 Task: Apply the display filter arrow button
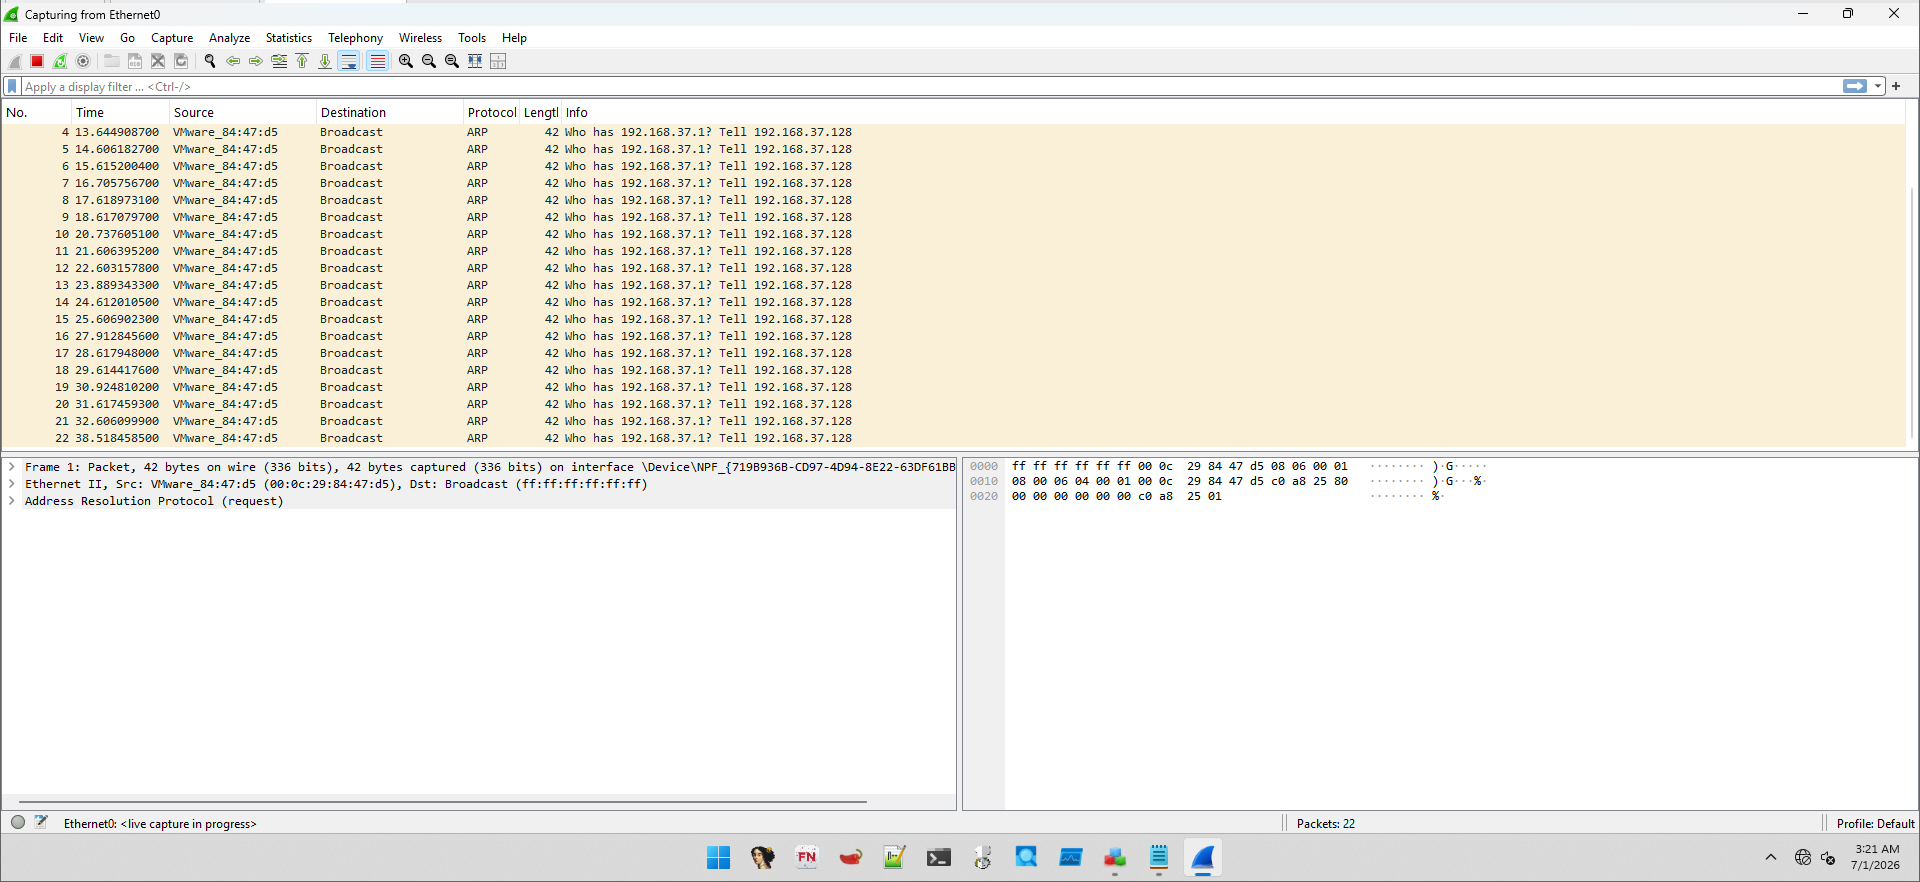[x=1855, y=87]
